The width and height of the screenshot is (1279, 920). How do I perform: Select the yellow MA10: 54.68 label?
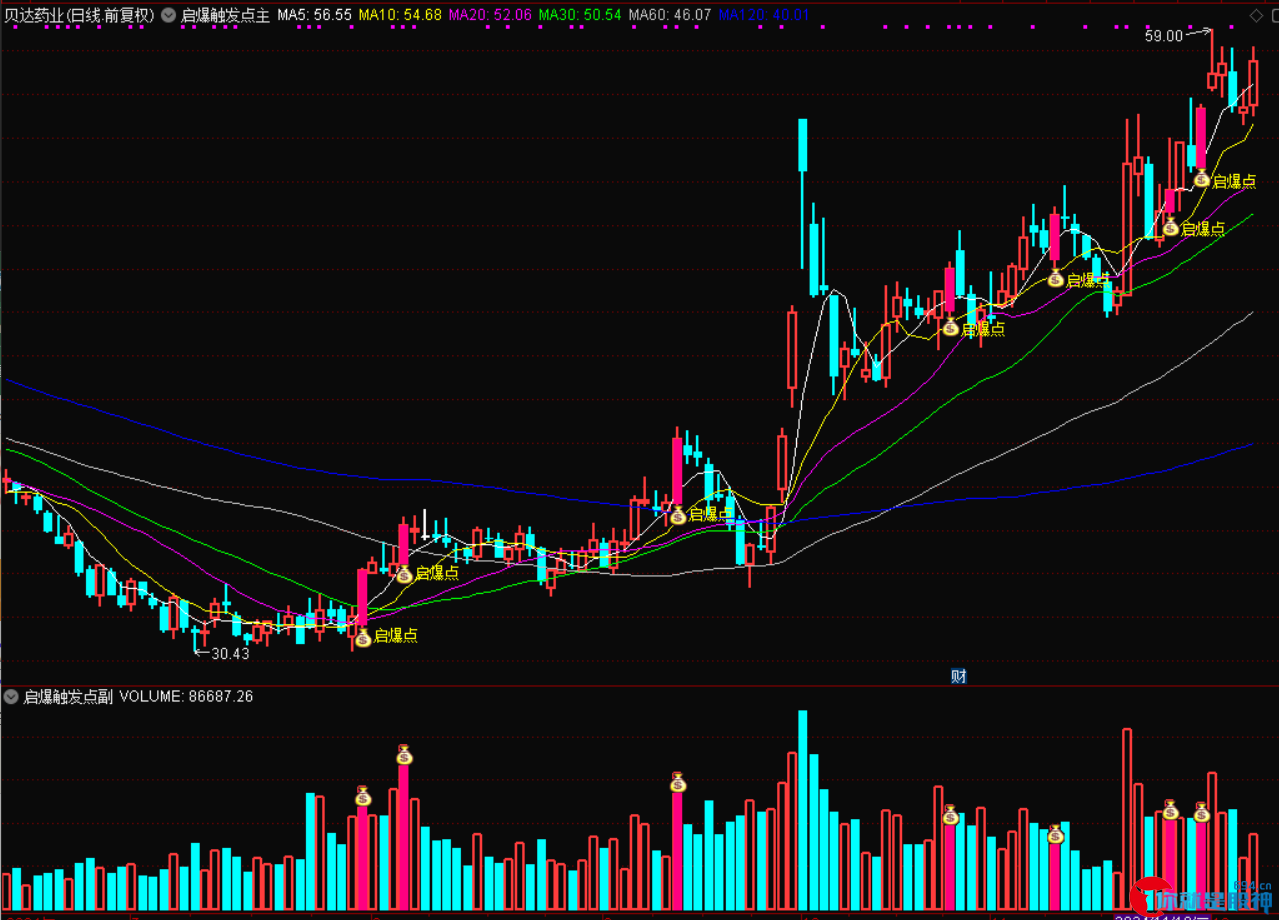coord(399,16)
